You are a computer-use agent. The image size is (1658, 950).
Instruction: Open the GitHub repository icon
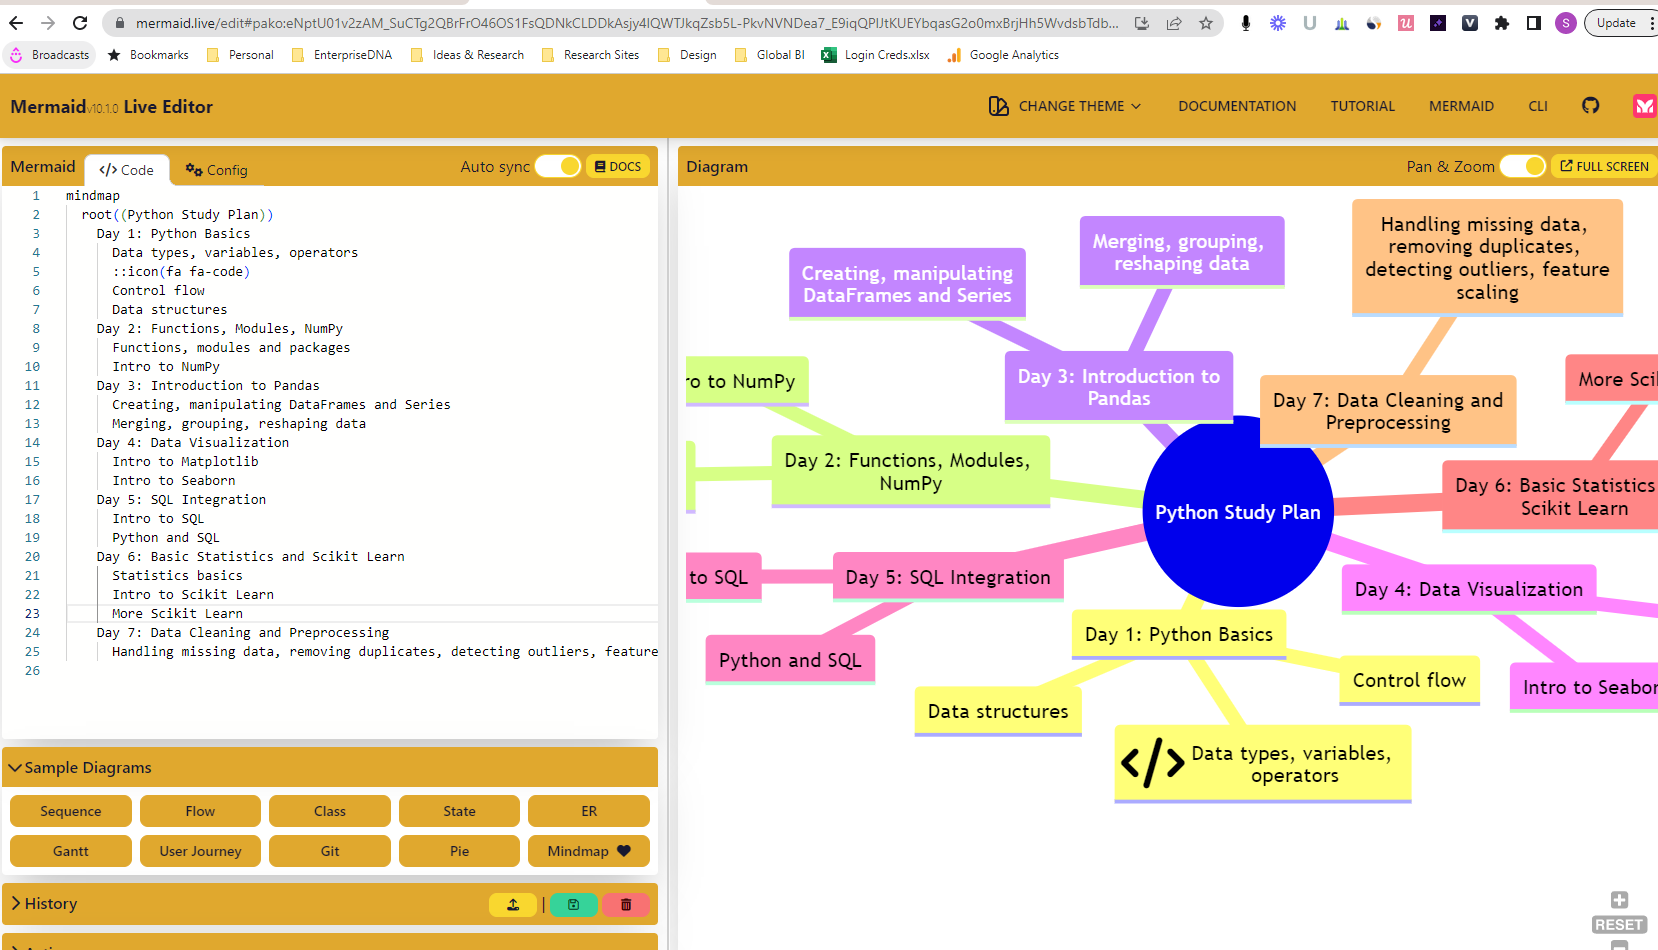pos(1590,105)
